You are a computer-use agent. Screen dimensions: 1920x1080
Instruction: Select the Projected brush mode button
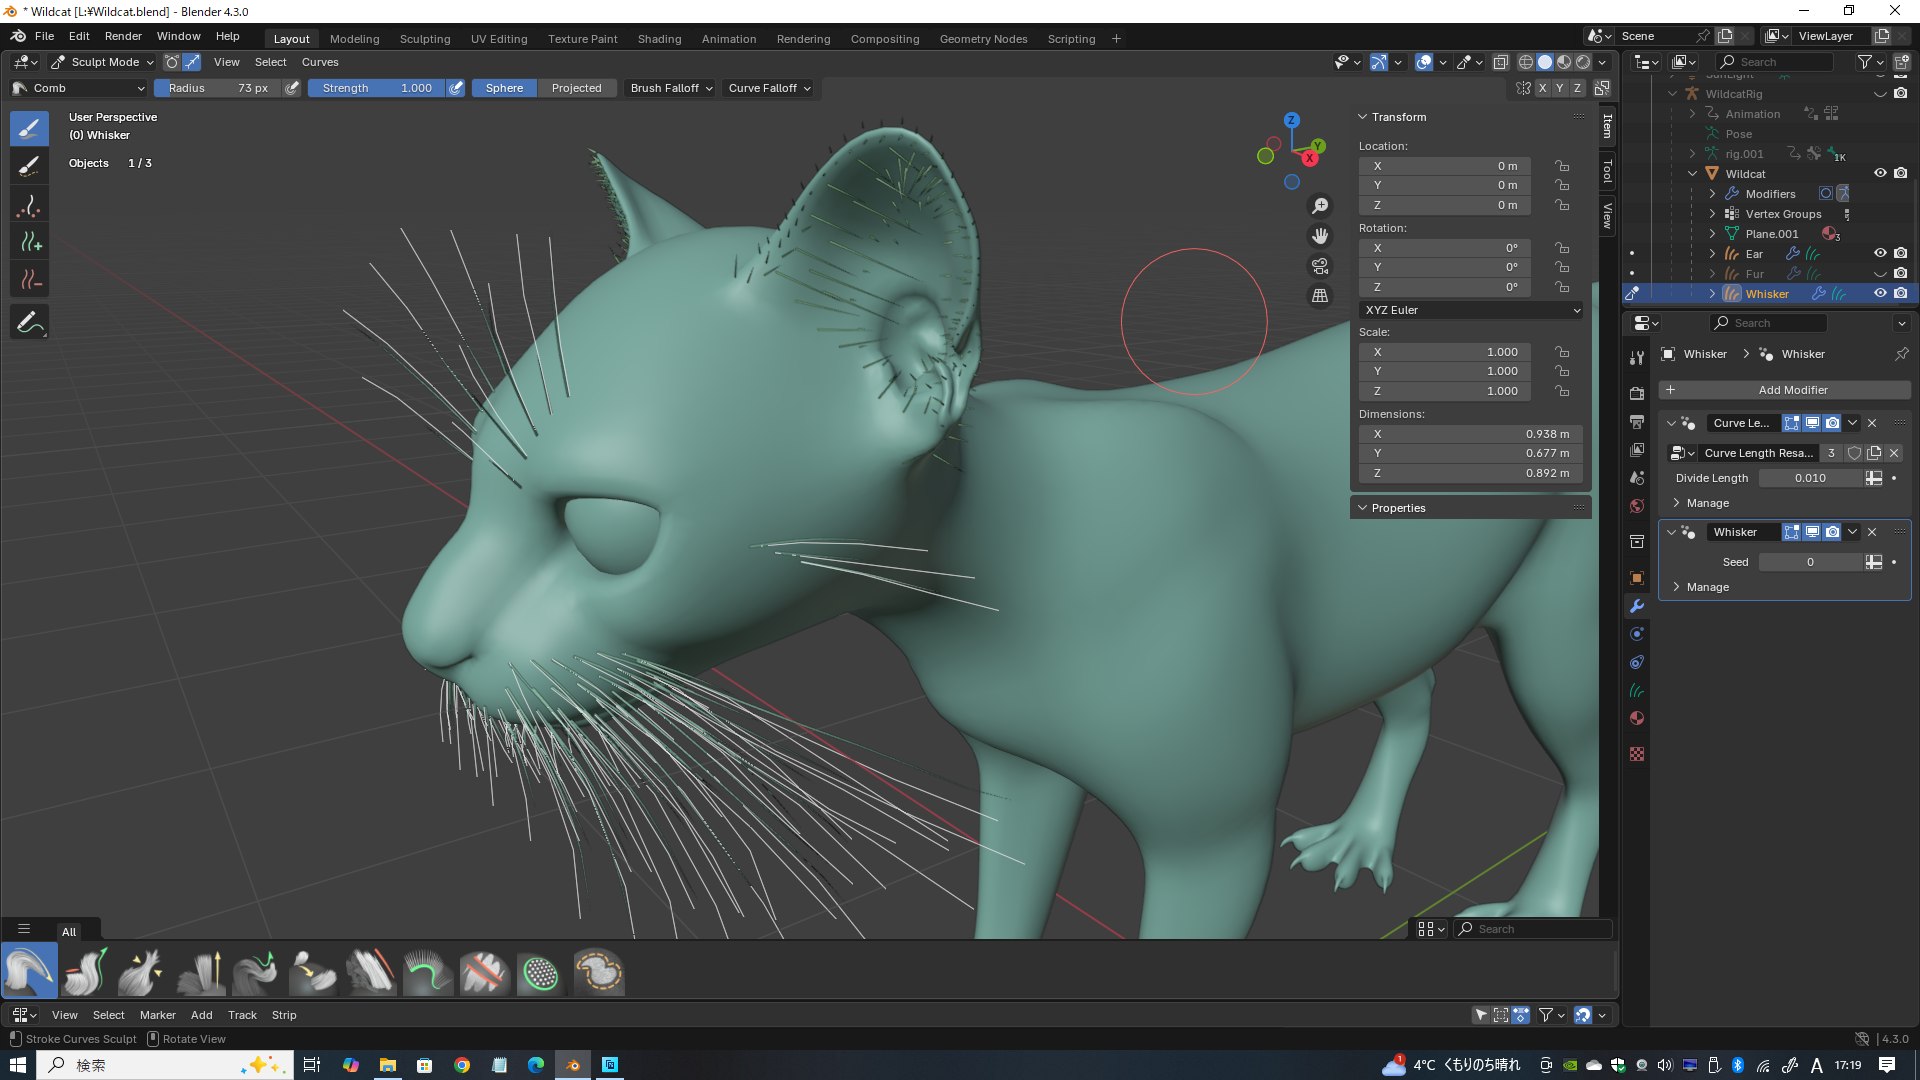tap(576, 88)
